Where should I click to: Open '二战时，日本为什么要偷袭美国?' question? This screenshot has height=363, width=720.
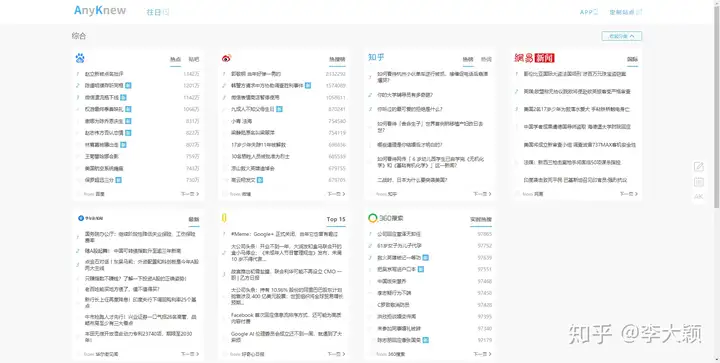tap(412, 180)
